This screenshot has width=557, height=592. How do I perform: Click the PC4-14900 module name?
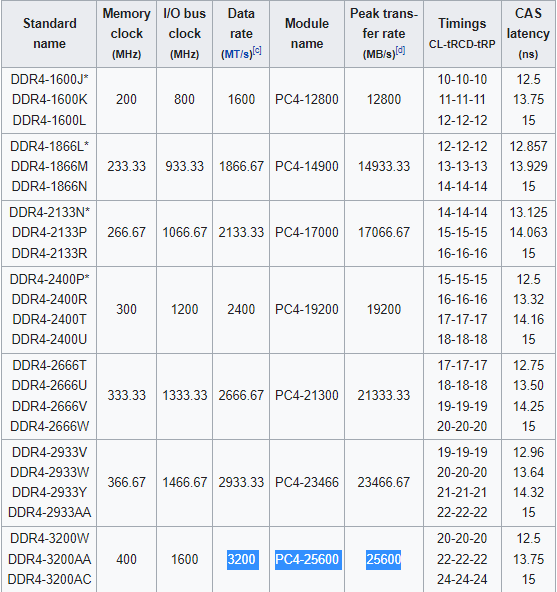(307, 166)
